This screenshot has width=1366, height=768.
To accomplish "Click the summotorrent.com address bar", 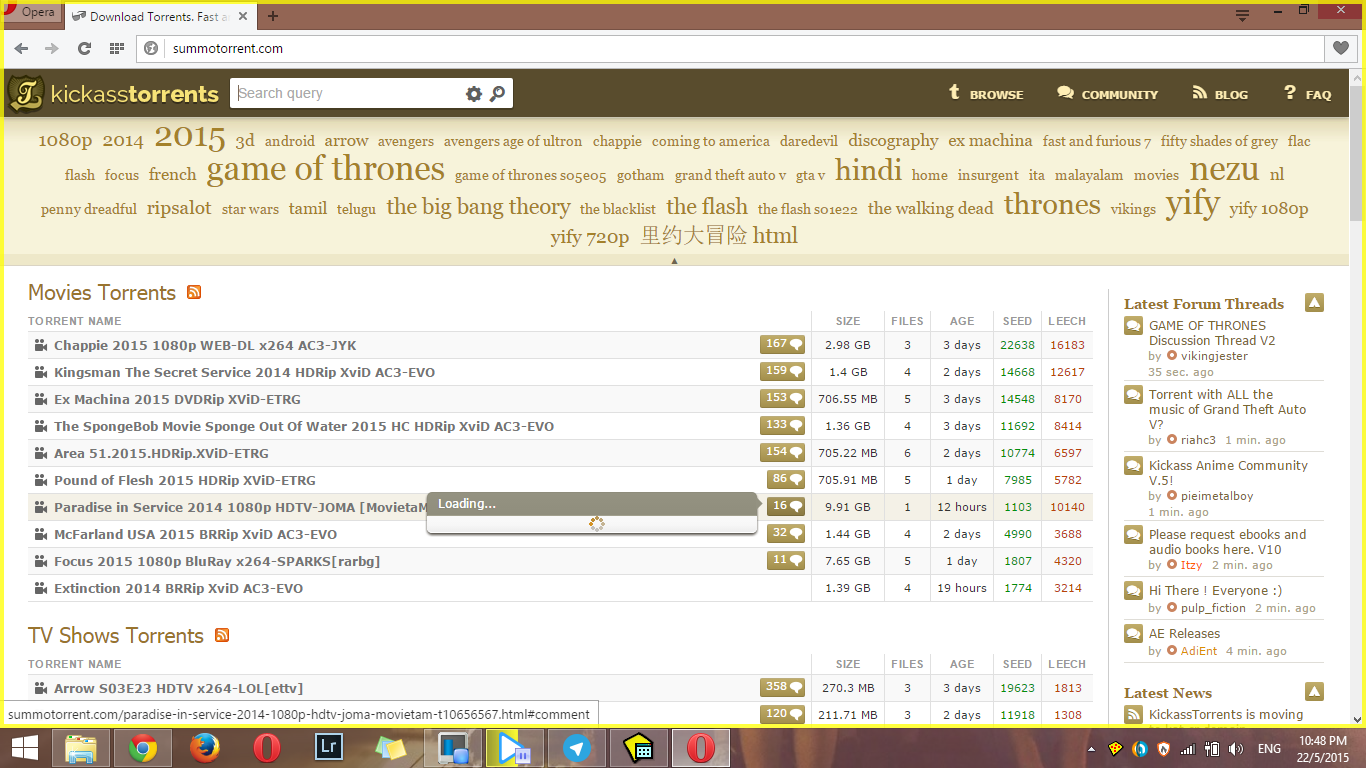I will (729, 48).
